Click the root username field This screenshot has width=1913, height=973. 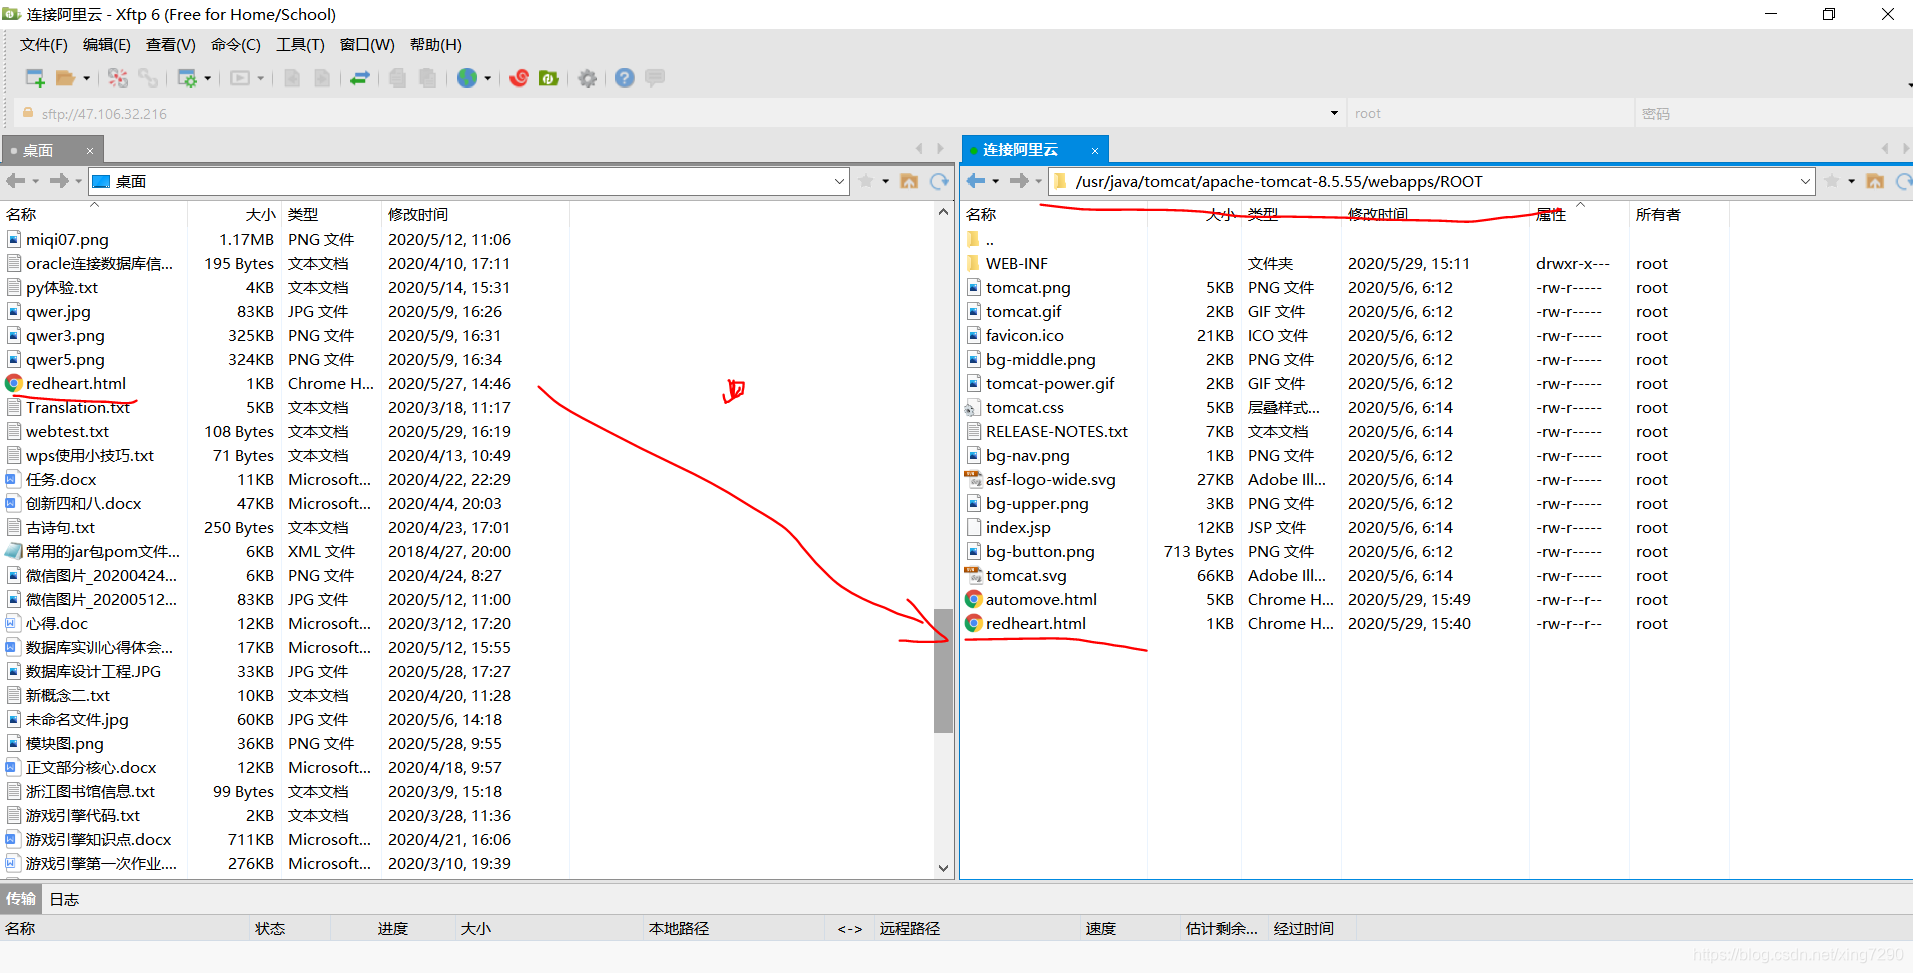tap(1490, 113)
